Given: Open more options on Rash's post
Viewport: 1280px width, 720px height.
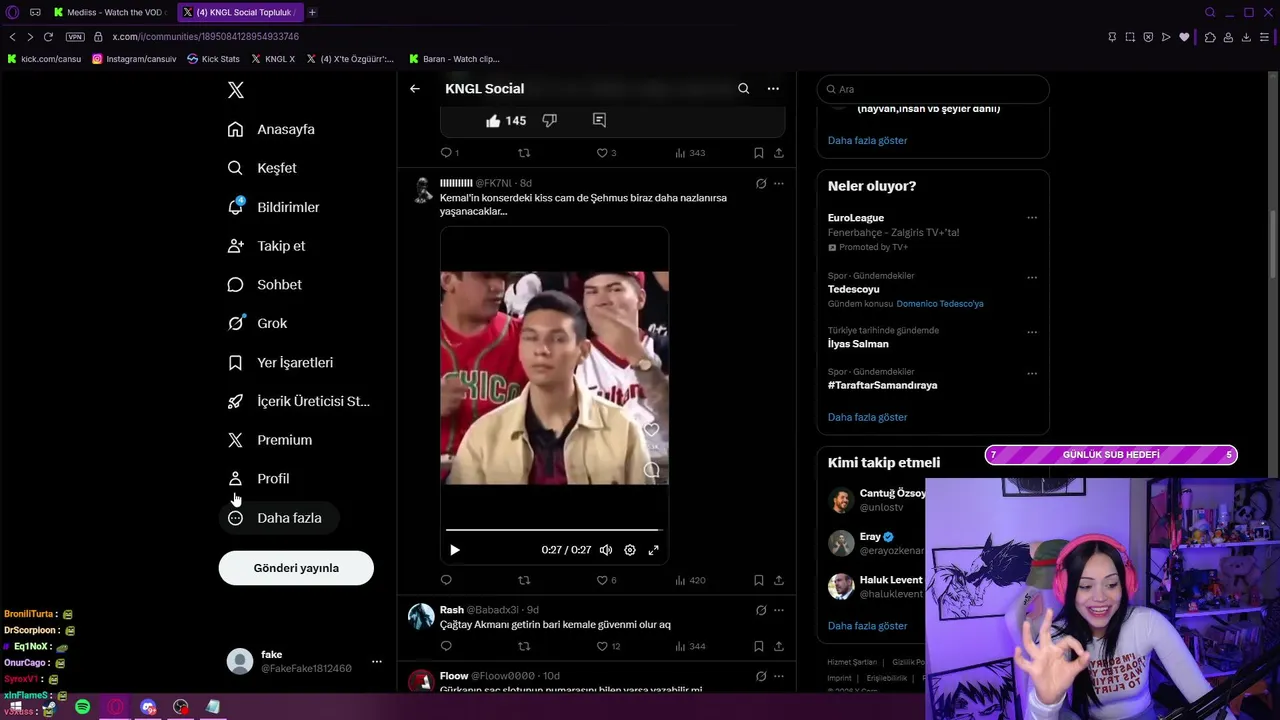Looking at the screenshot, I should tap(779, 610).
